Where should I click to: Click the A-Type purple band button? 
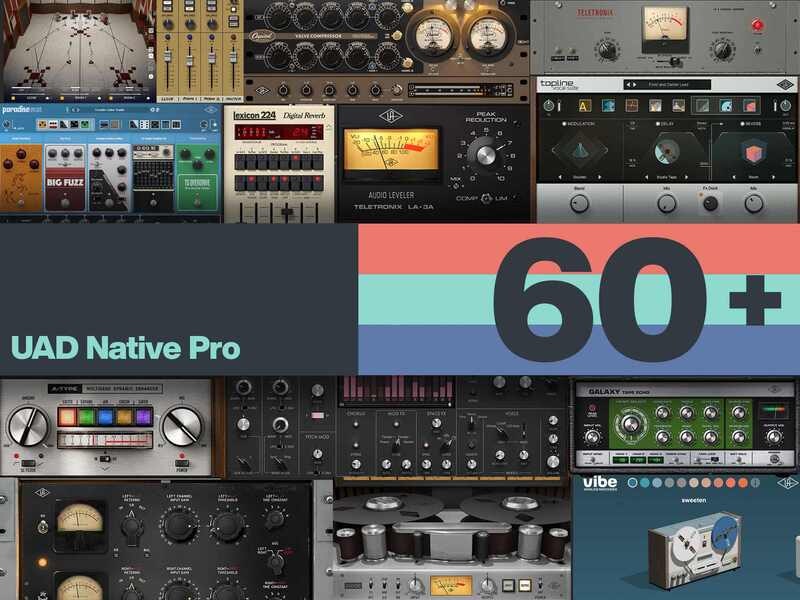coord(143,417)
